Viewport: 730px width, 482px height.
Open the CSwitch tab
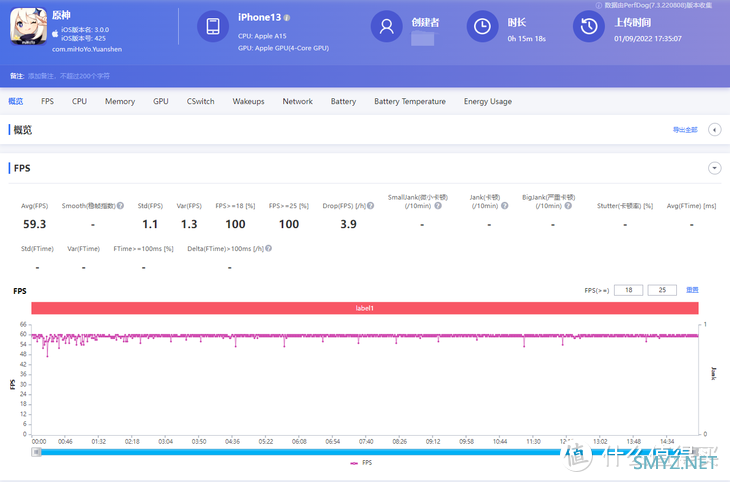[201, 102]
